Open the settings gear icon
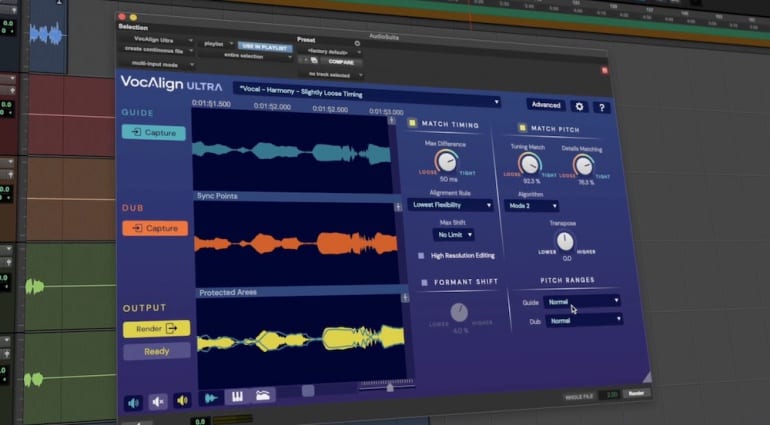The height and width of the screenshot is (425, 770). click(579, 107)
